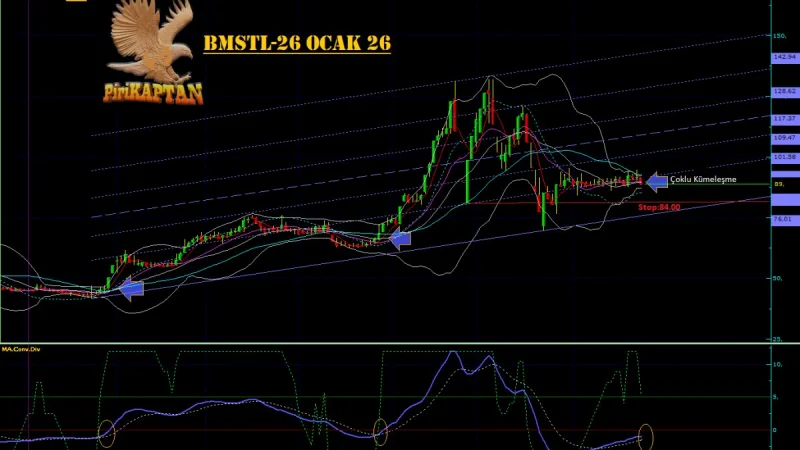Click the MA.Conv.Div indicator label
This screenshot has width=800, height=450.
tap(21, 349)
